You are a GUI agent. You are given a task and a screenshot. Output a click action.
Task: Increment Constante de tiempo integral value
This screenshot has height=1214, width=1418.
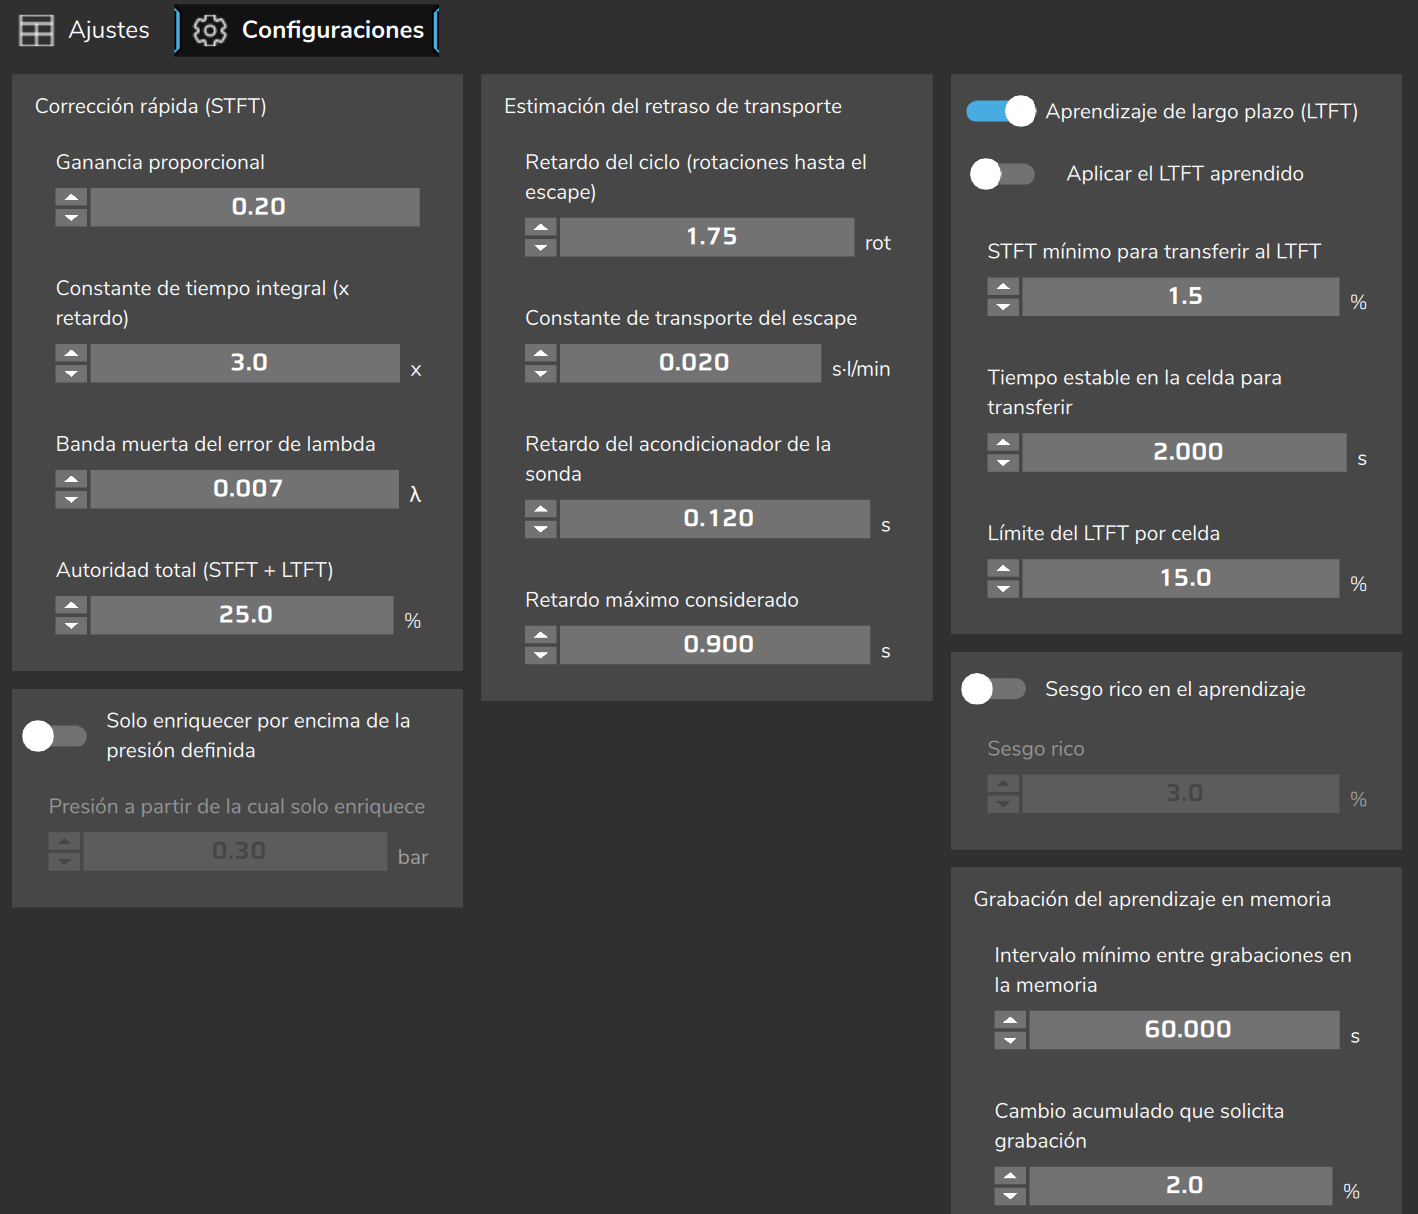[x=71, y=354]
